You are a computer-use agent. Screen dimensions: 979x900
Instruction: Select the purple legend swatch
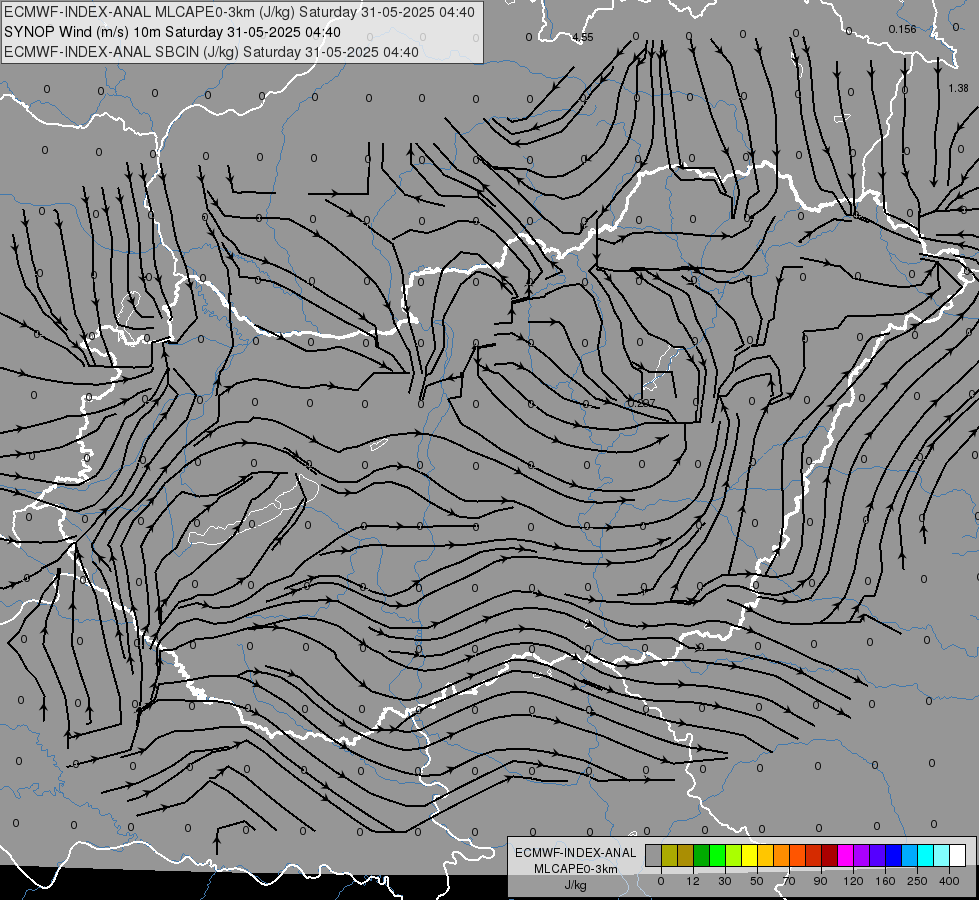(x=862, y=855)
